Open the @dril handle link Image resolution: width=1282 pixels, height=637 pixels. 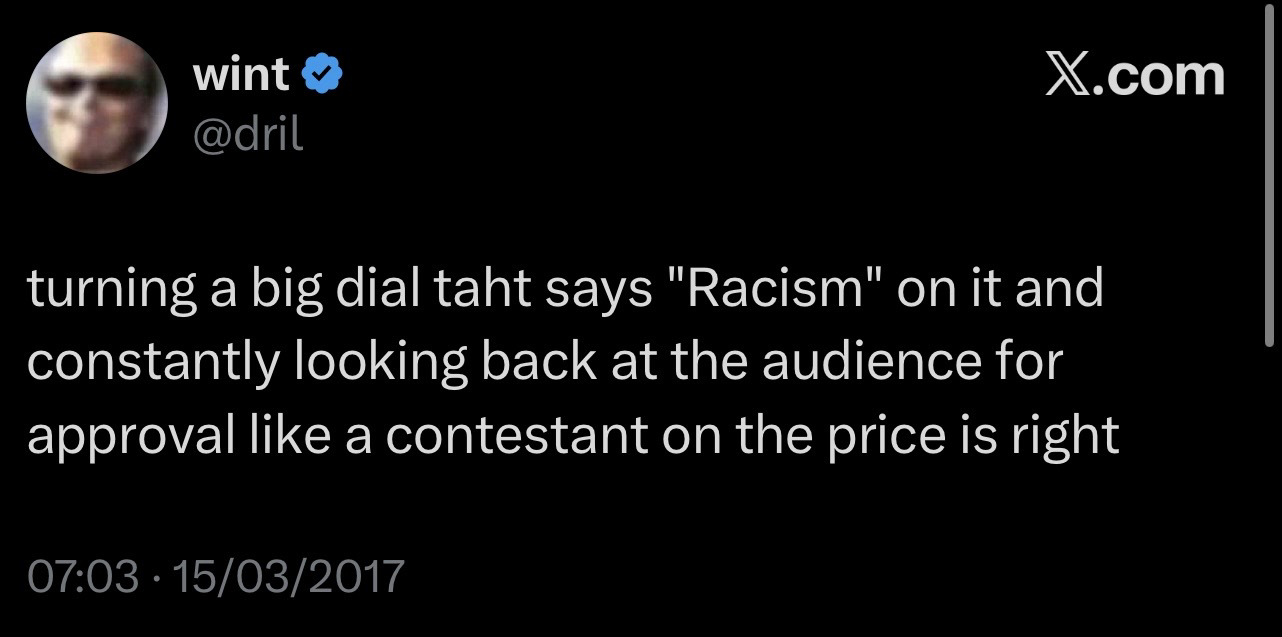point(247,134)
